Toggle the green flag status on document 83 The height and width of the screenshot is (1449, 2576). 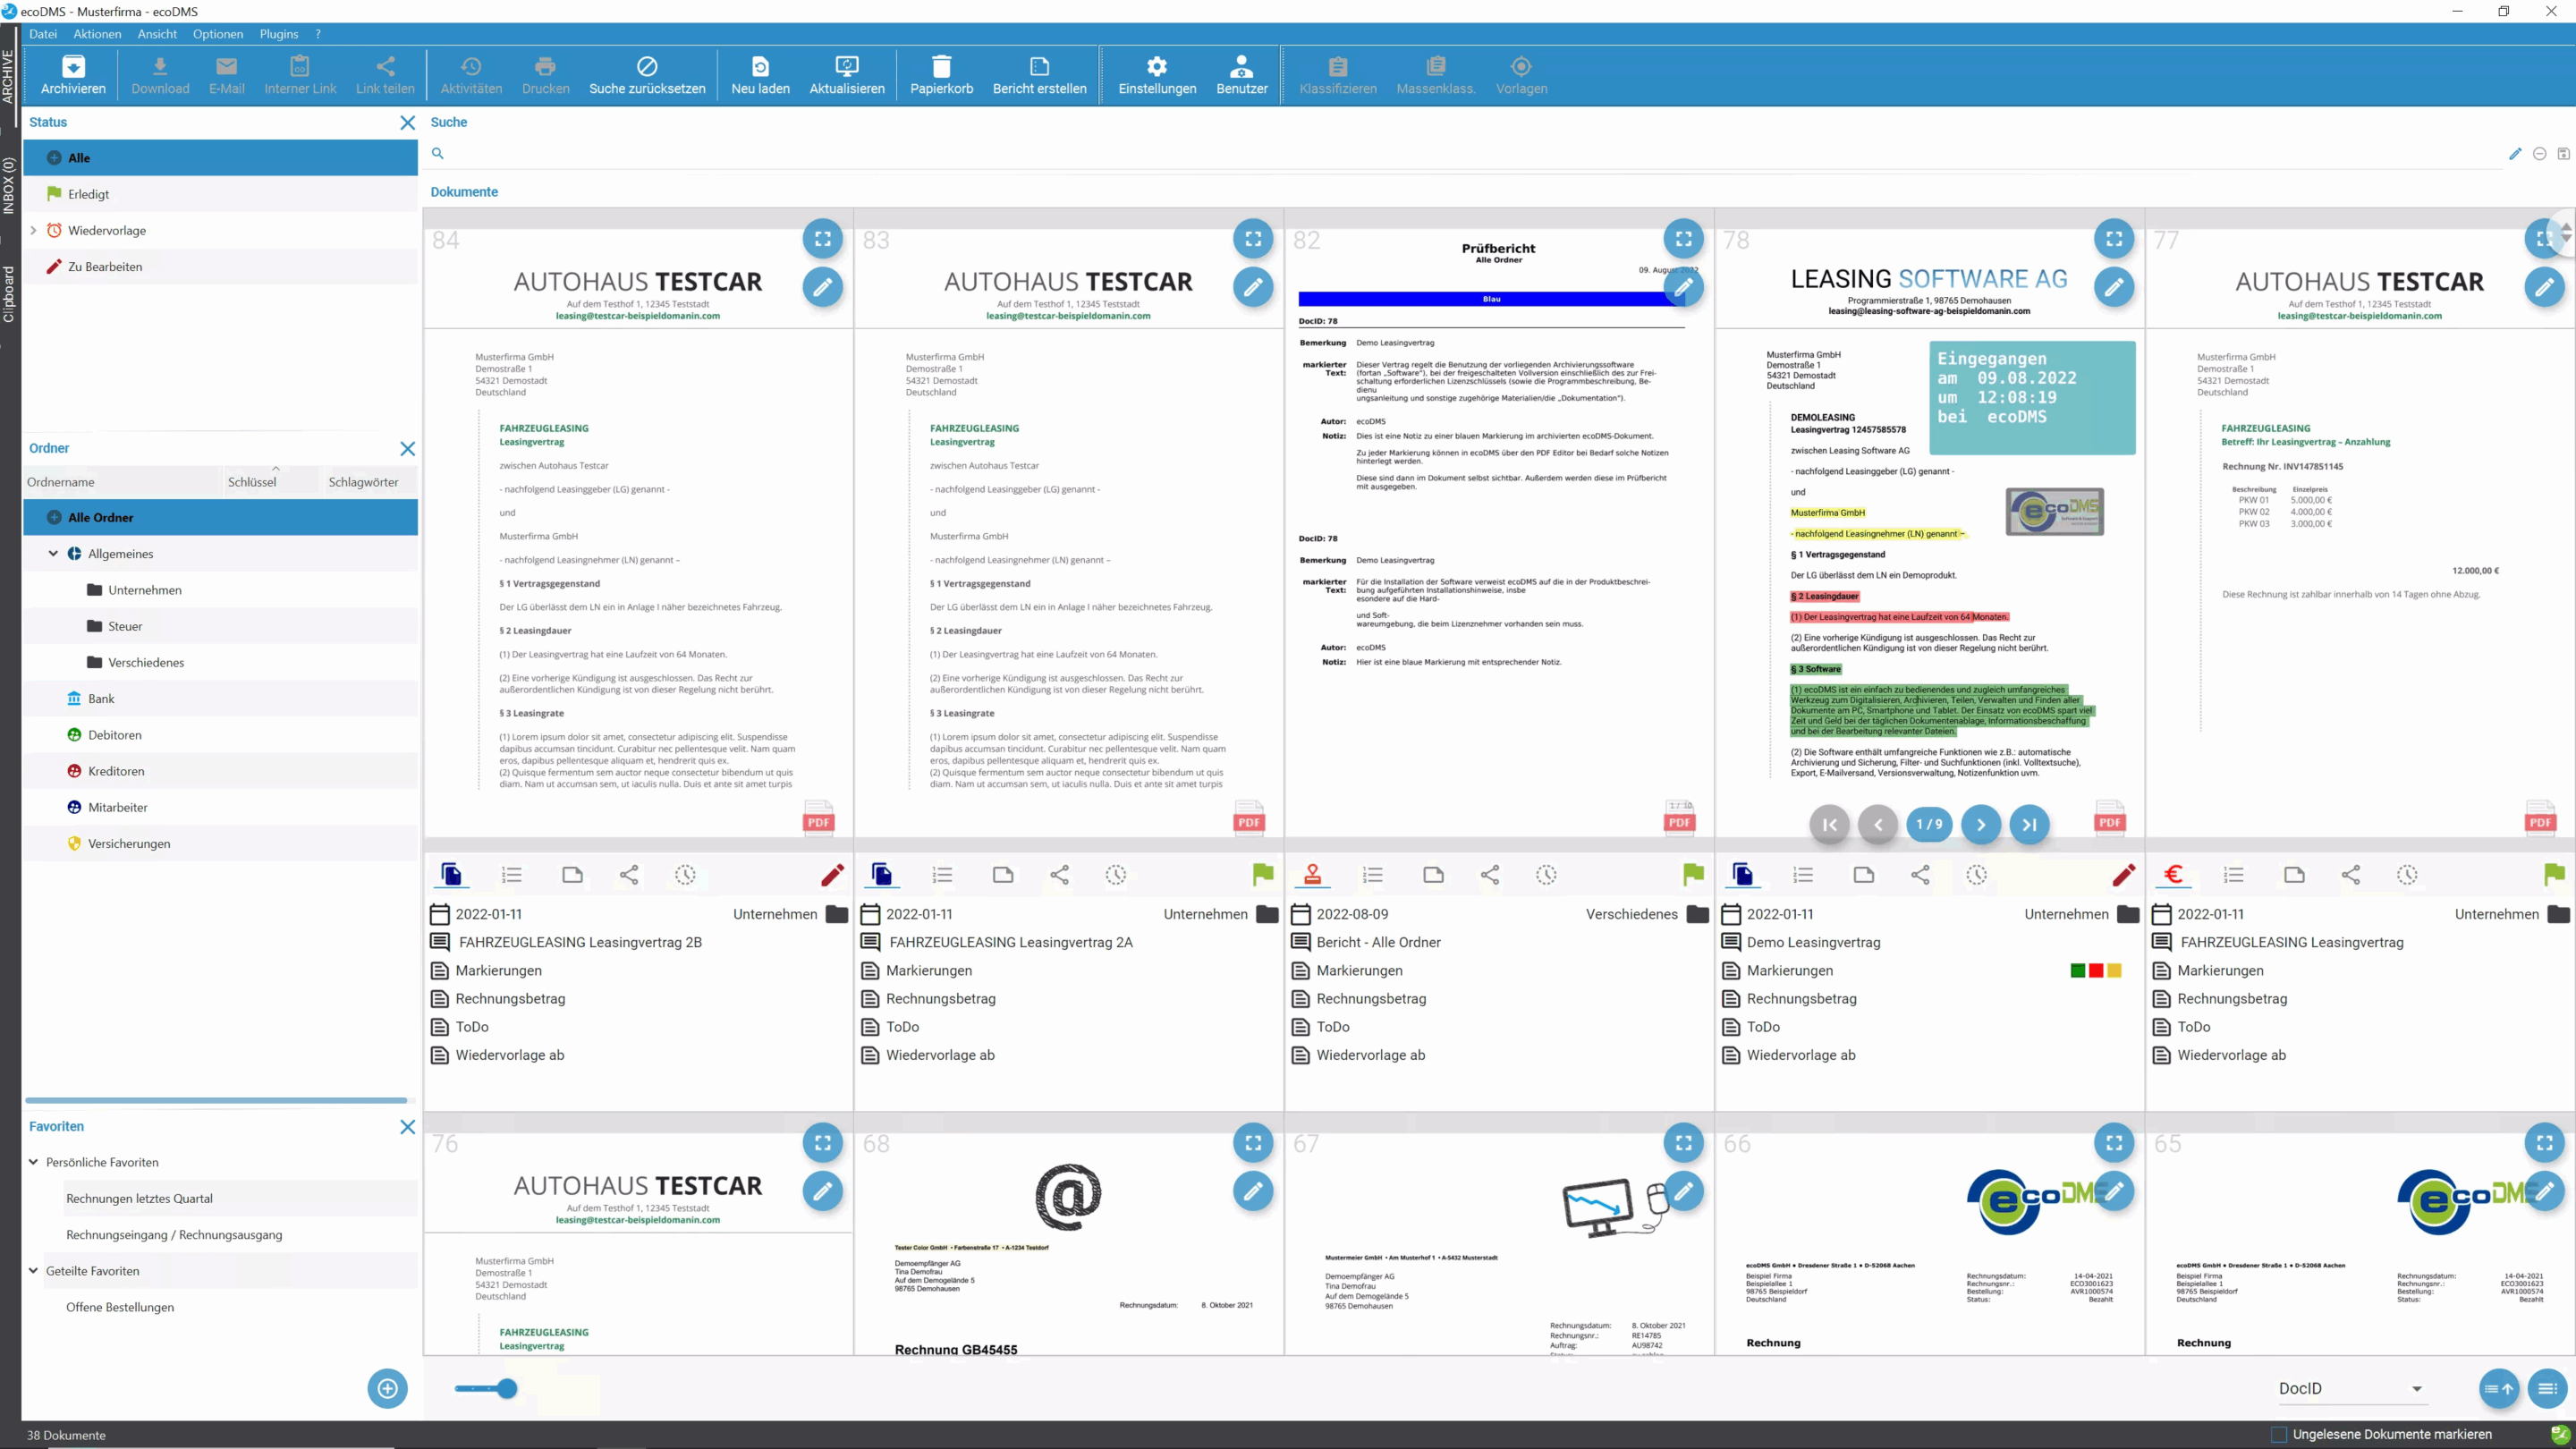(x=1263, y=874)
